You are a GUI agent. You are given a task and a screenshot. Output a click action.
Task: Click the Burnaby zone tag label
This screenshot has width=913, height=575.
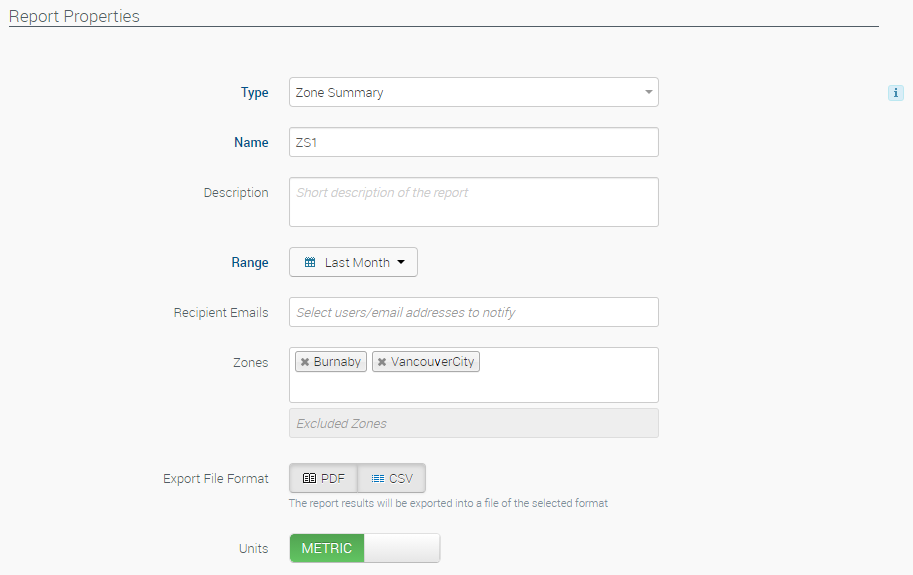click(337, 362)
